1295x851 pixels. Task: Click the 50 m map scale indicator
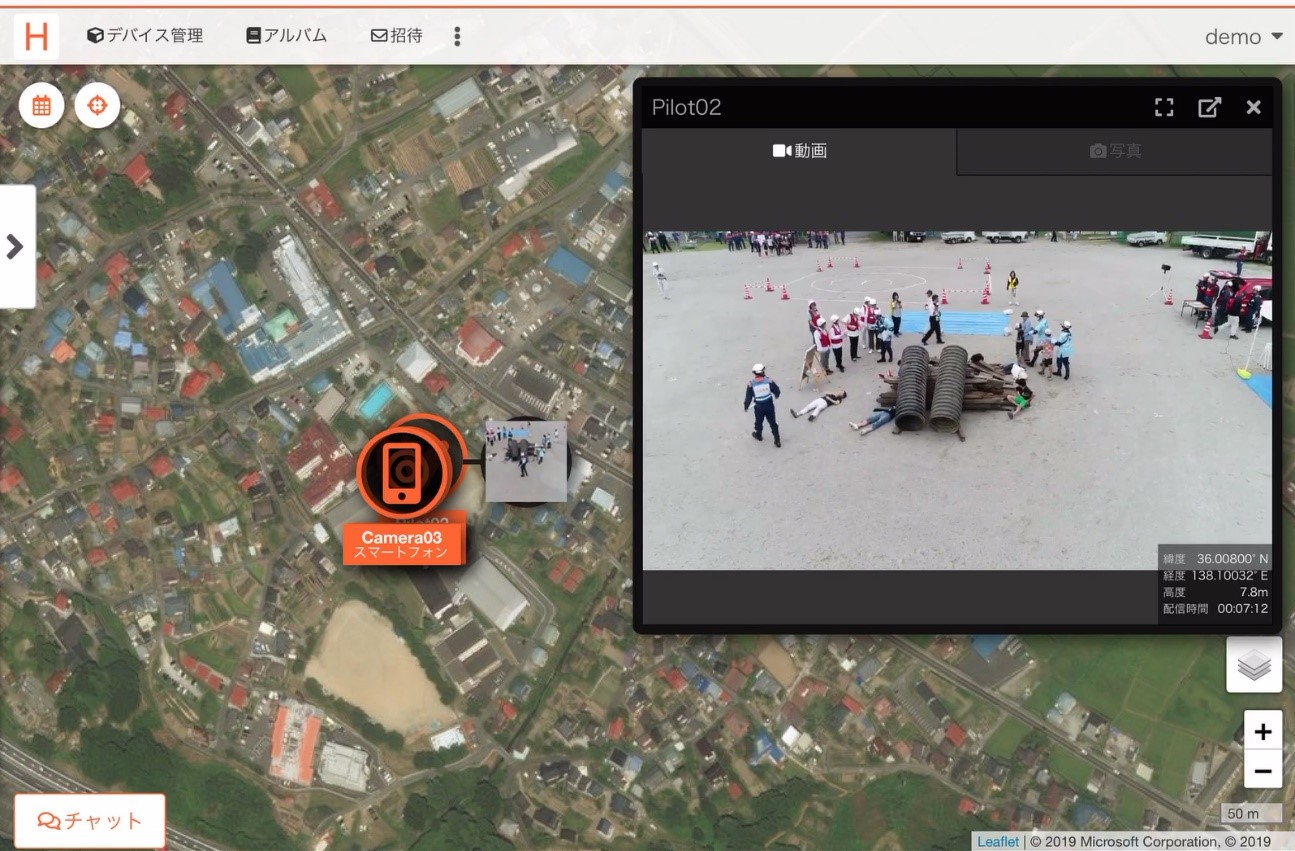pos(1252,814)
